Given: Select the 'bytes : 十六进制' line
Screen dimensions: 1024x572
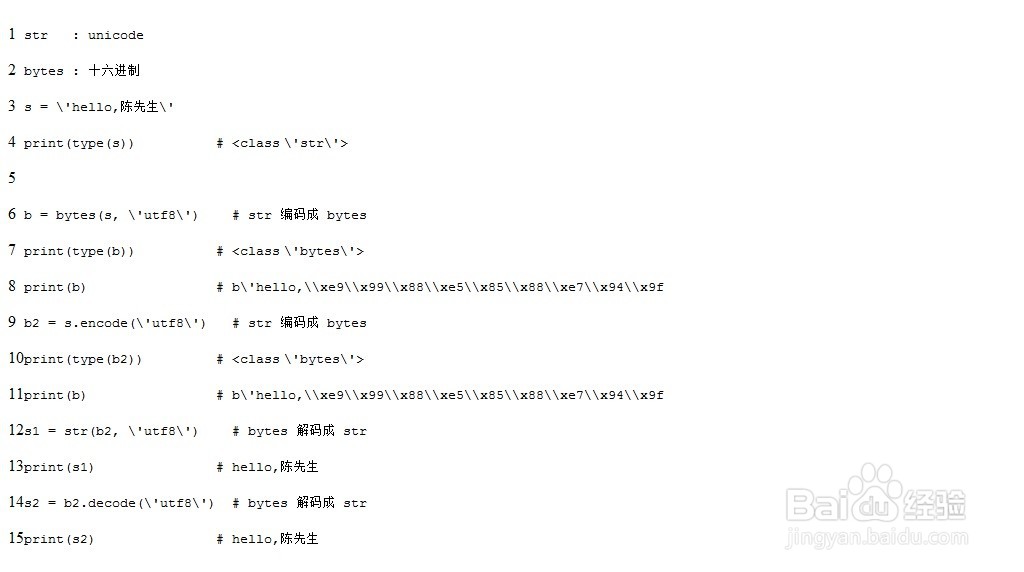Looking at the screenshot, I should (x=82, y=72).
